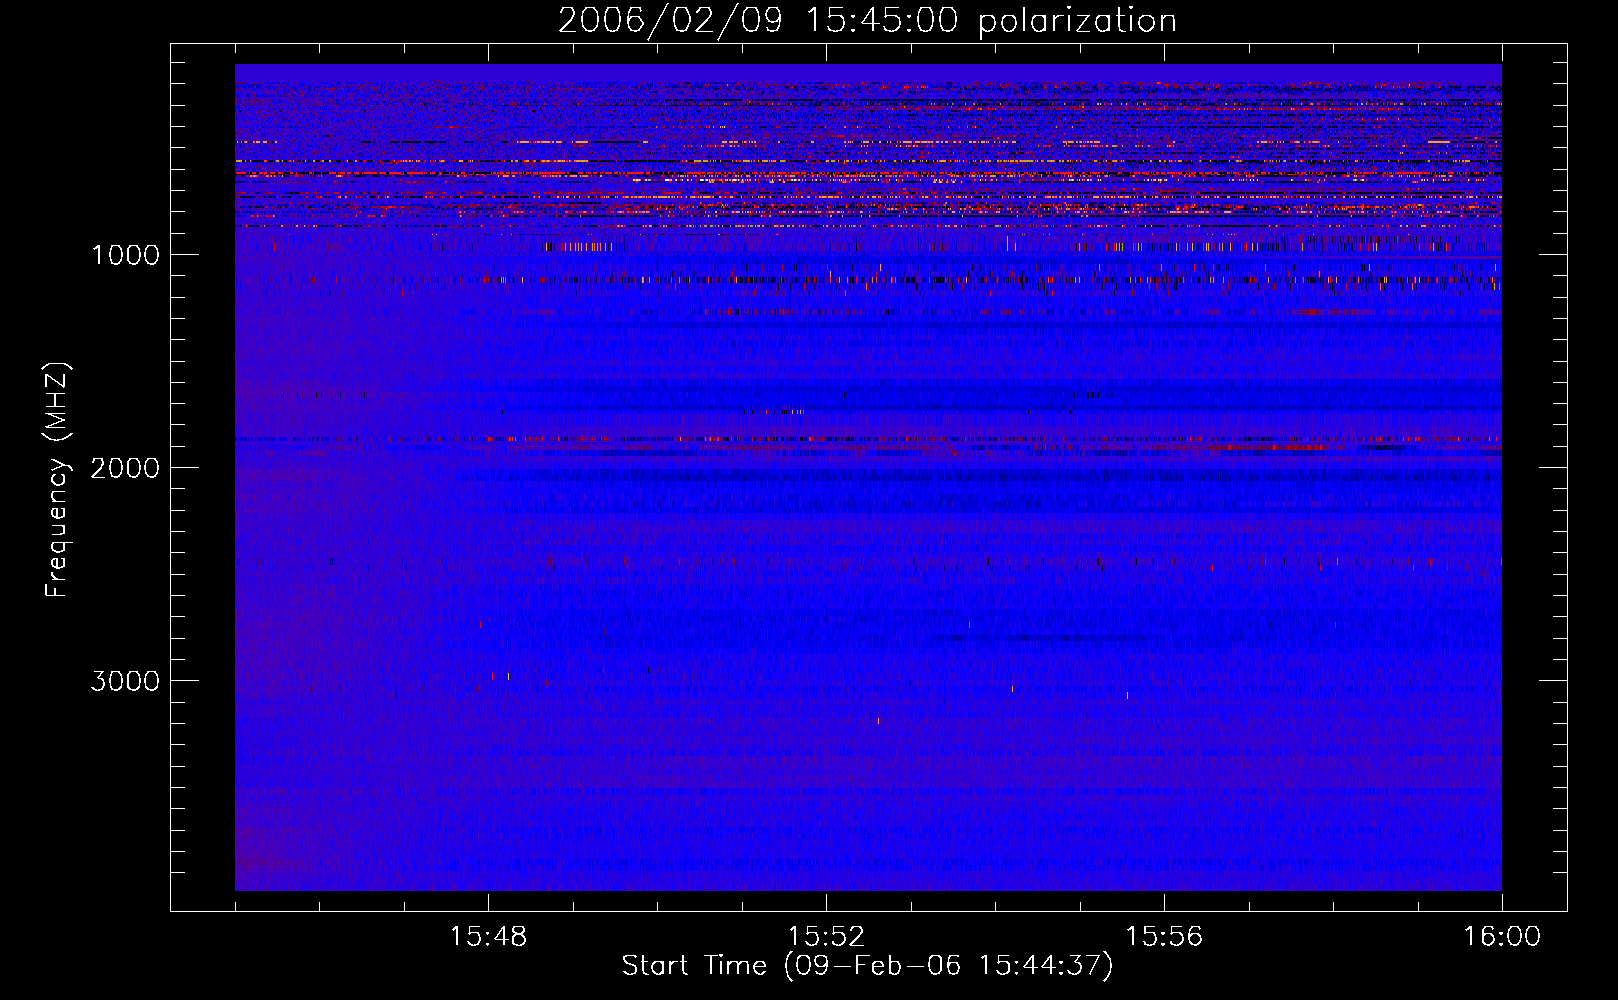1618x1000 pixels.
Task: Click the 15:52 time tick label
Action: 826,936
